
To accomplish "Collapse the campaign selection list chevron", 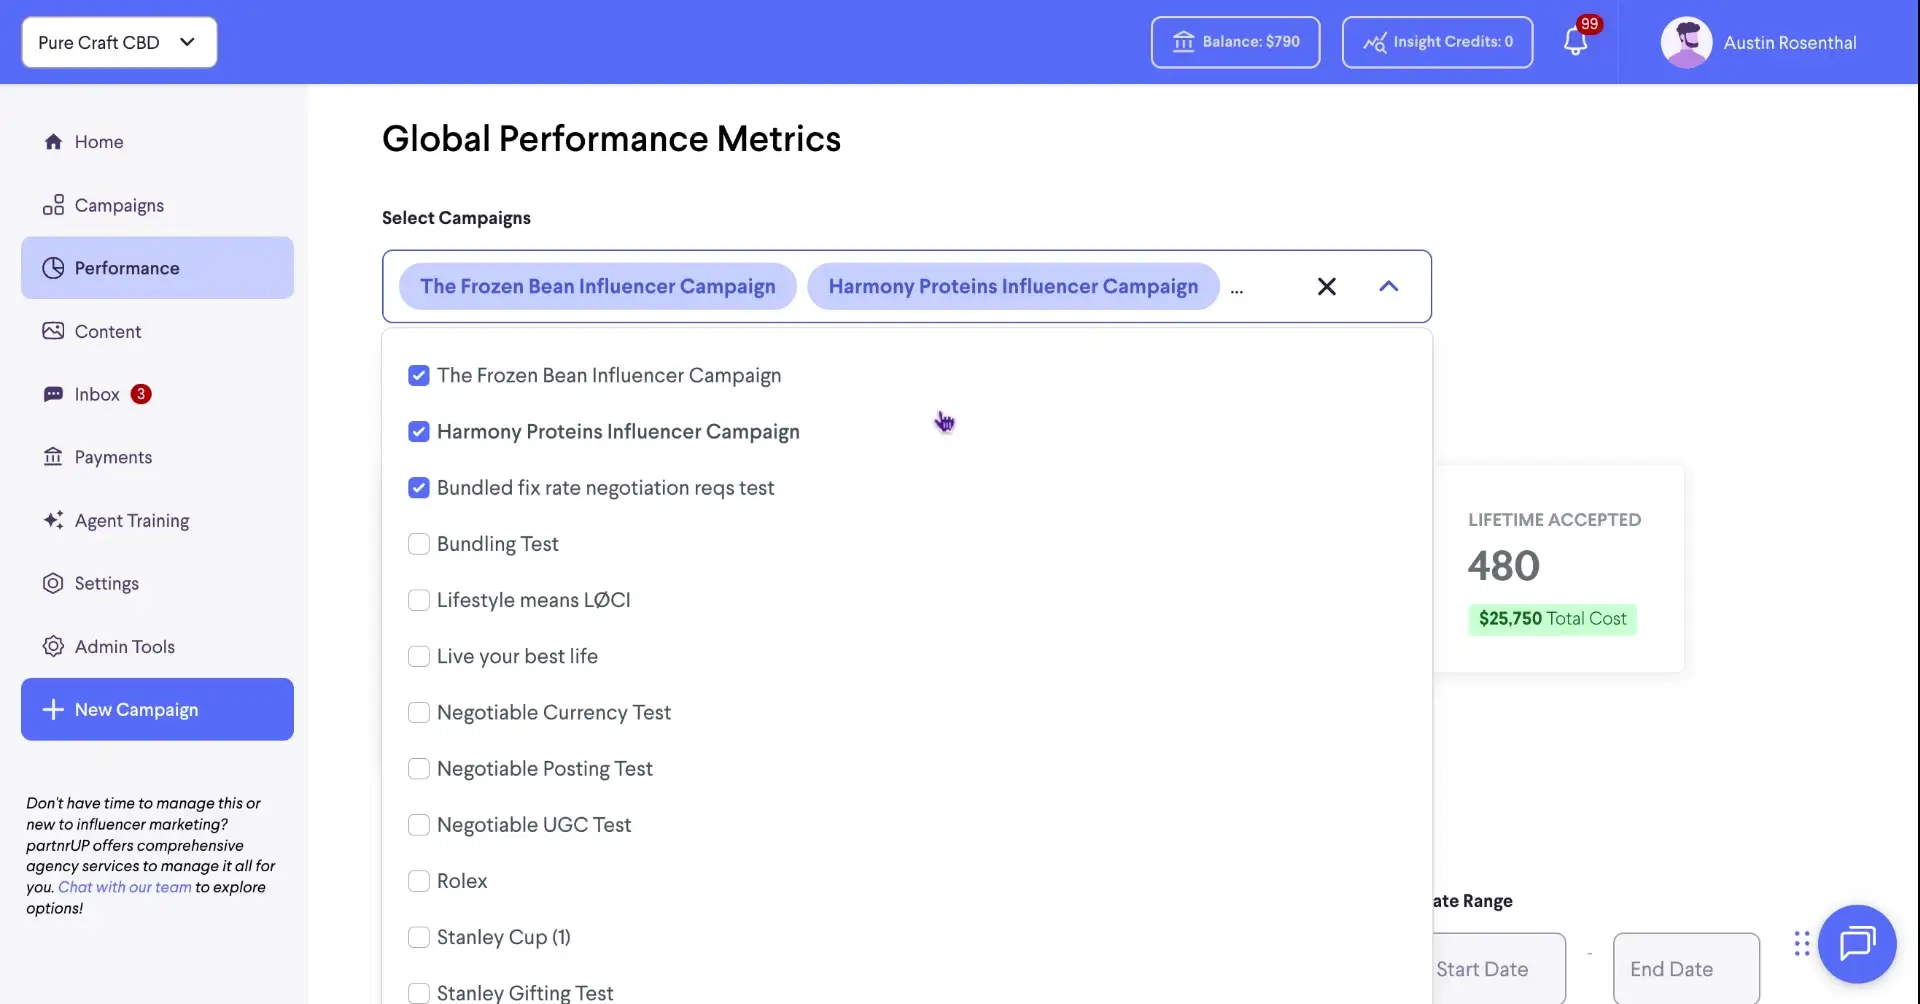I will tap(1388, 286).
